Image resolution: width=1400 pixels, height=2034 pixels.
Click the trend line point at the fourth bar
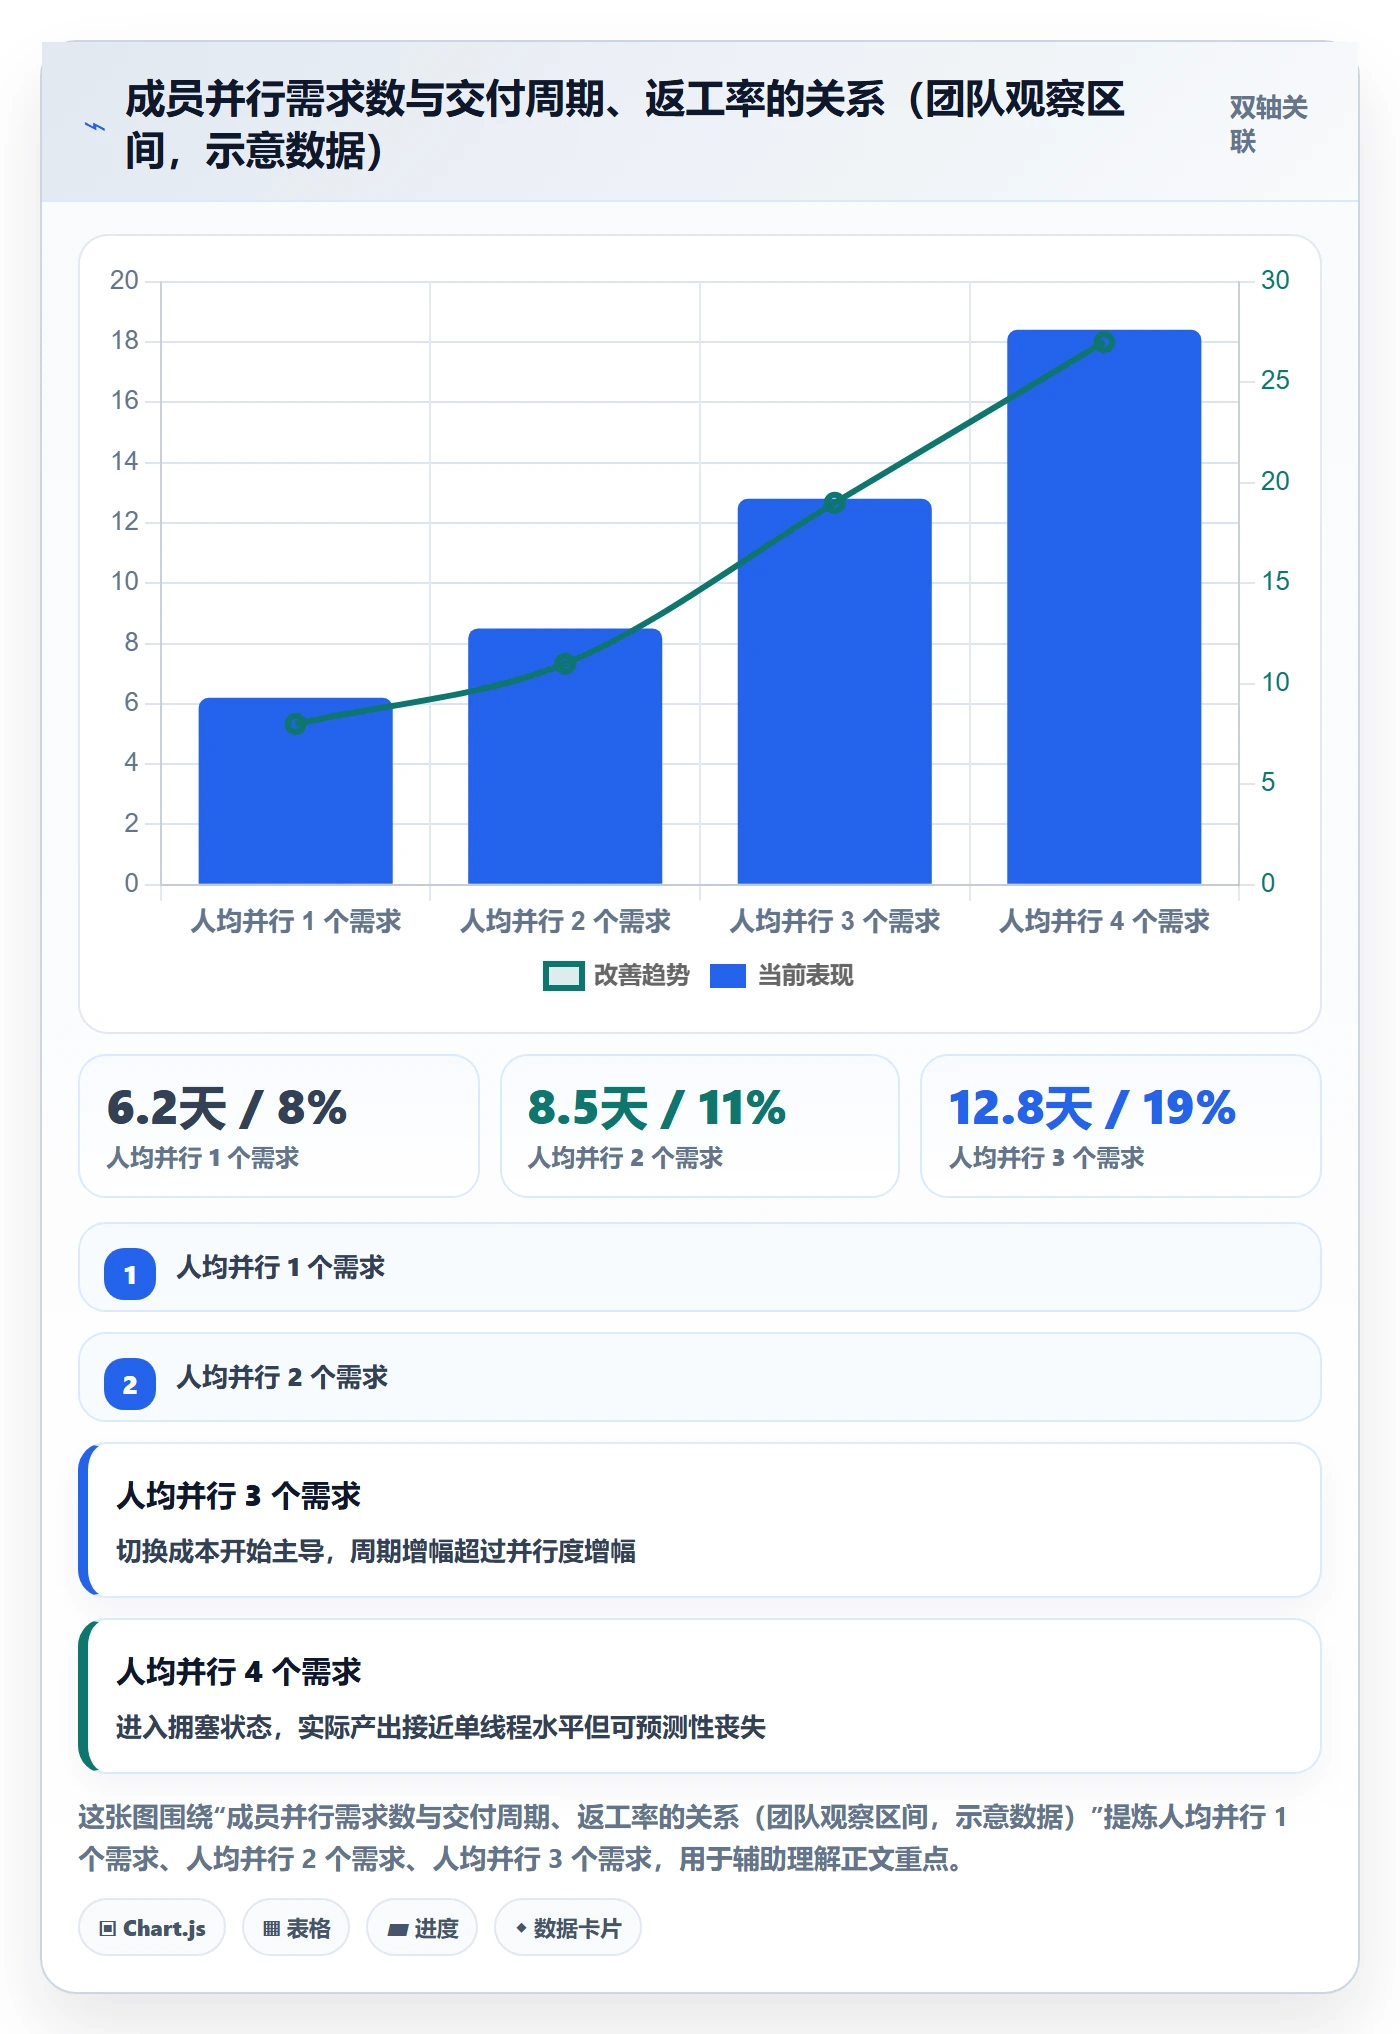tap(1104, 342)
